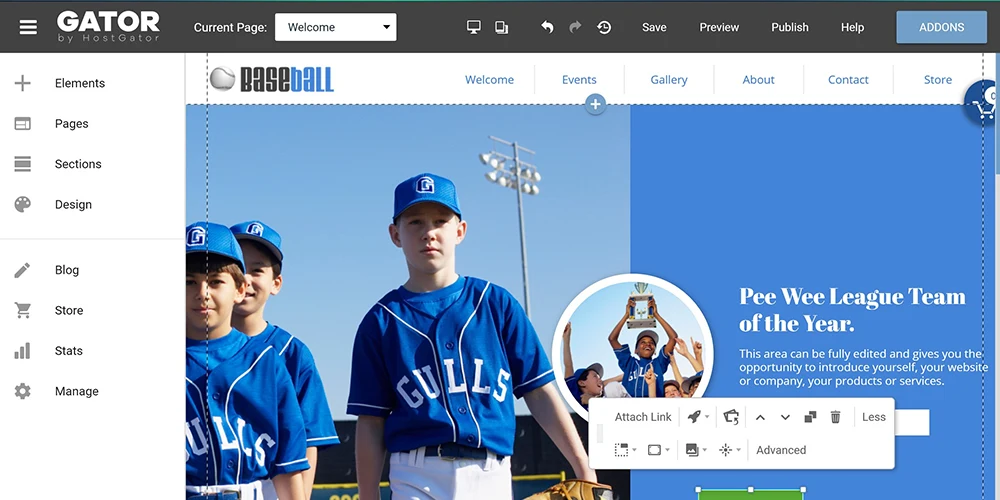Open the image background dropdown

click(696, 450)
